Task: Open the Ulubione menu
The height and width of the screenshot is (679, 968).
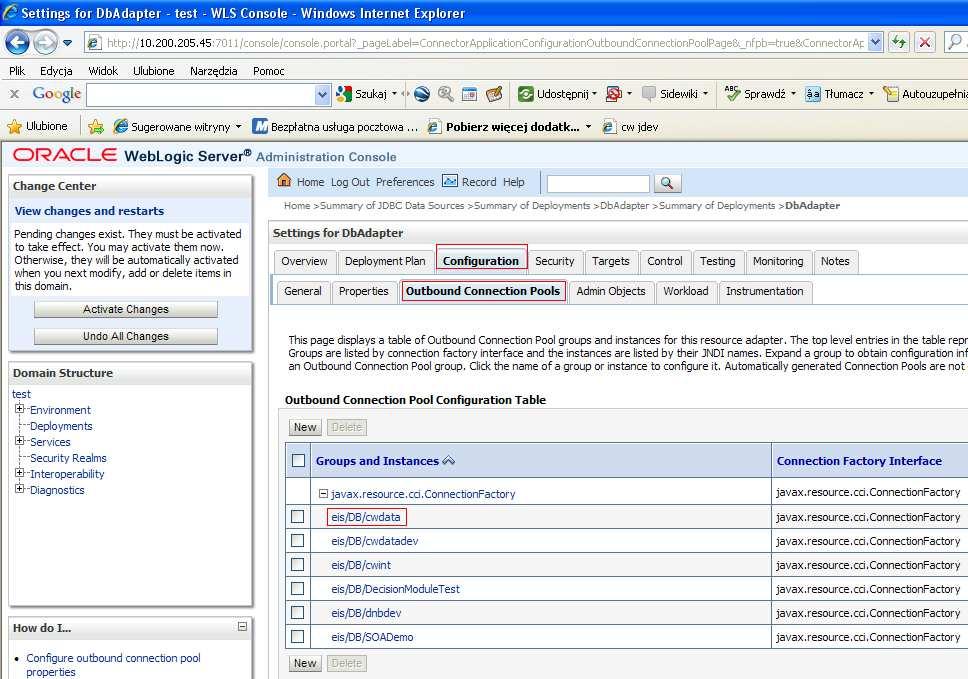Action: (154, 71)
